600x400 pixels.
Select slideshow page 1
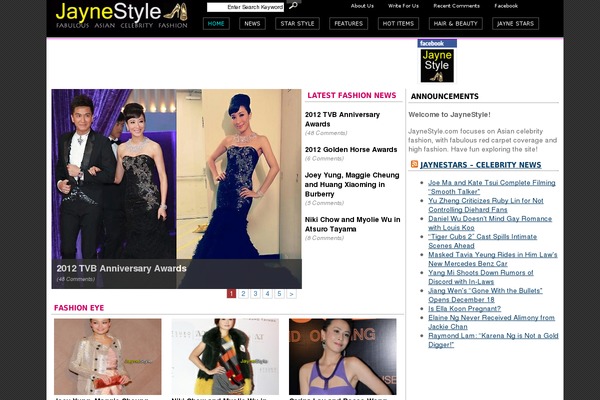tap(231, 294)
